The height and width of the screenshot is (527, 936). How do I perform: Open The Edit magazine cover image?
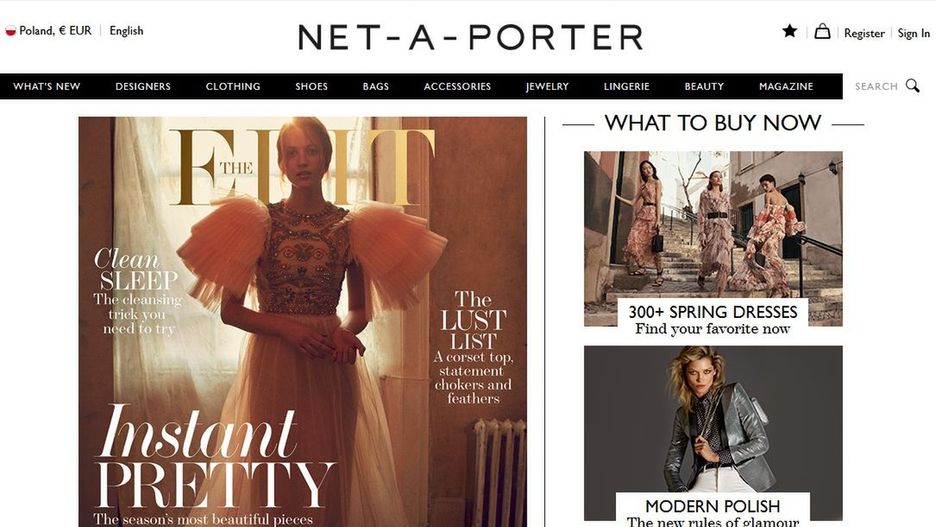[303, 322]
